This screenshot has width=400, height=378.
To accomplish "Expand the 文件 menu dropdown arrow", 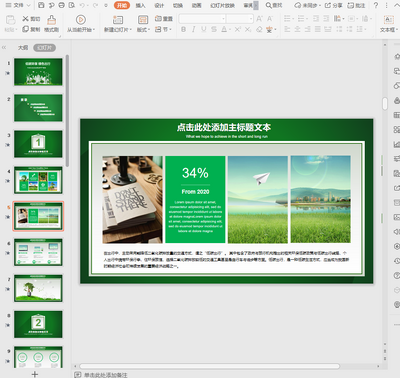I will 28,5.
